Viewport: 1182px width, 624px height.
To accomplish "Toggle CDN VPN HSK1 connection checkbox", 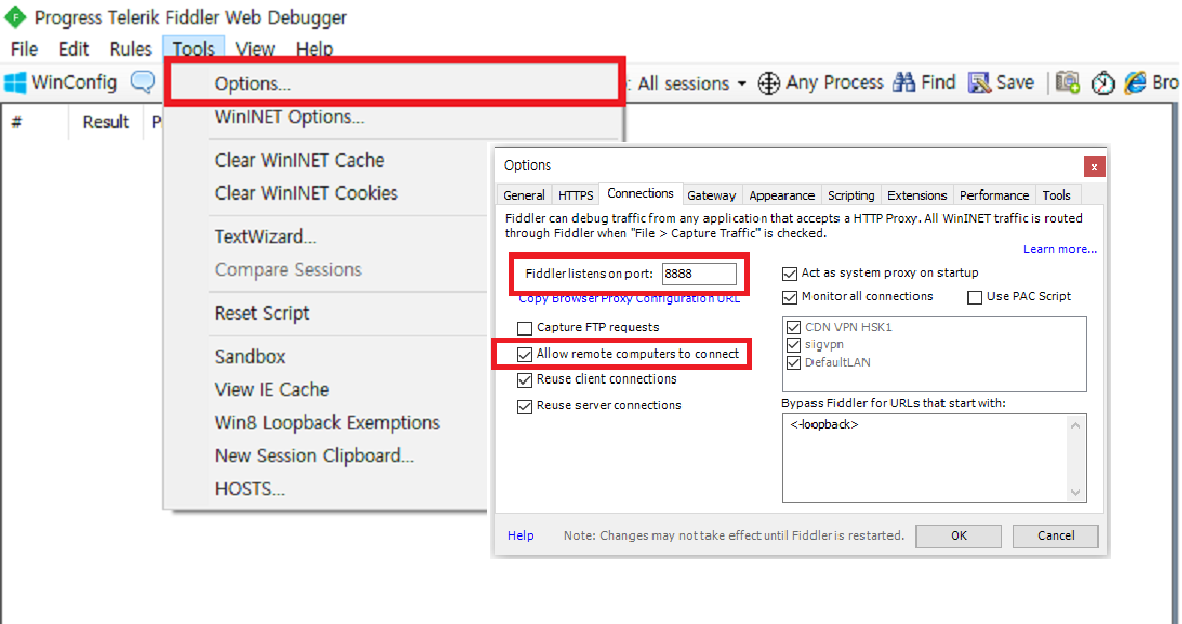I will point(793,327).
